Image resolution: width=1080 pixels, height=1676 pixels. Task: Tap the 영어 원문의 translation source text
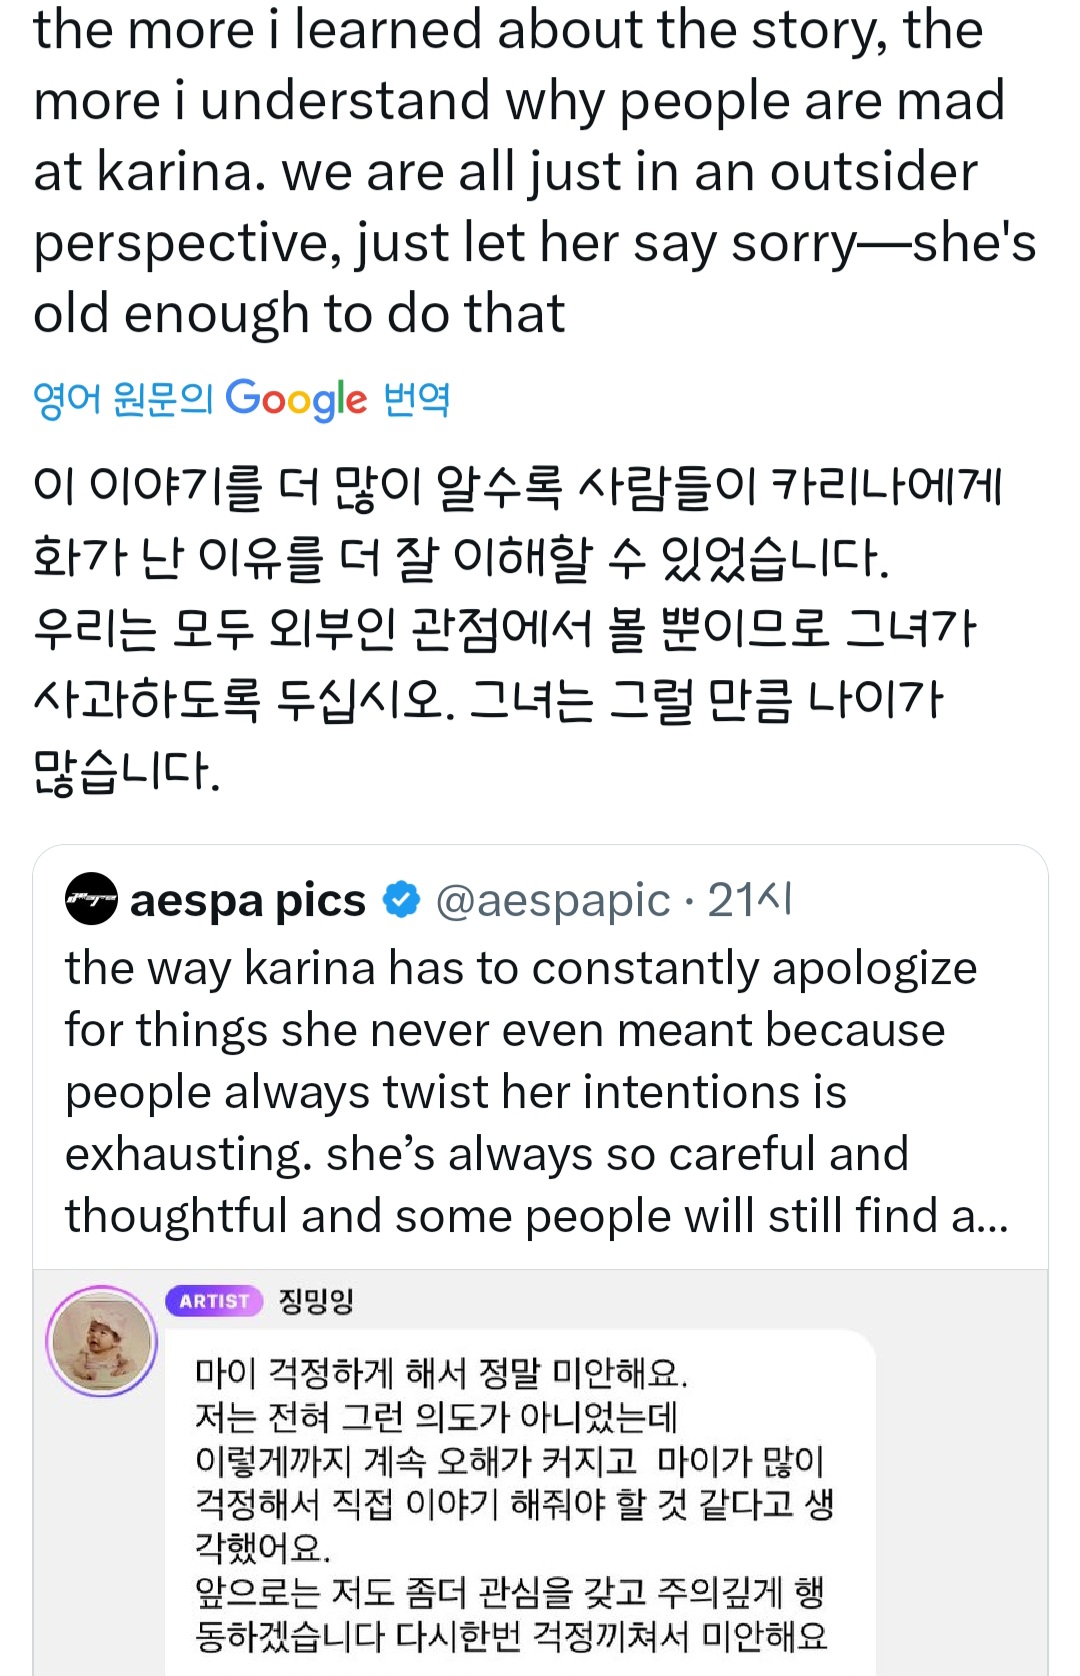pyautogui.click(x=123, y=399)
